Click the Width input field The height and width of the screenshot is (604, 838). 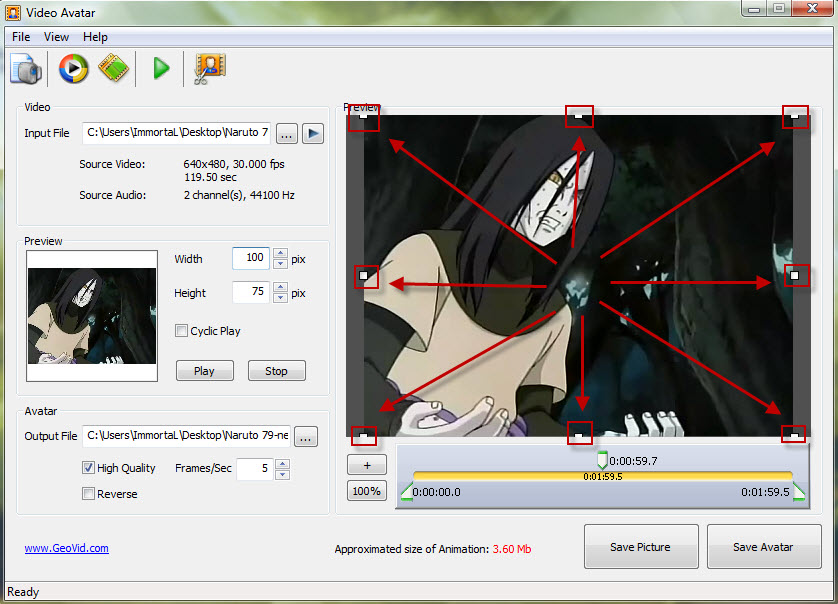point(251,258)
